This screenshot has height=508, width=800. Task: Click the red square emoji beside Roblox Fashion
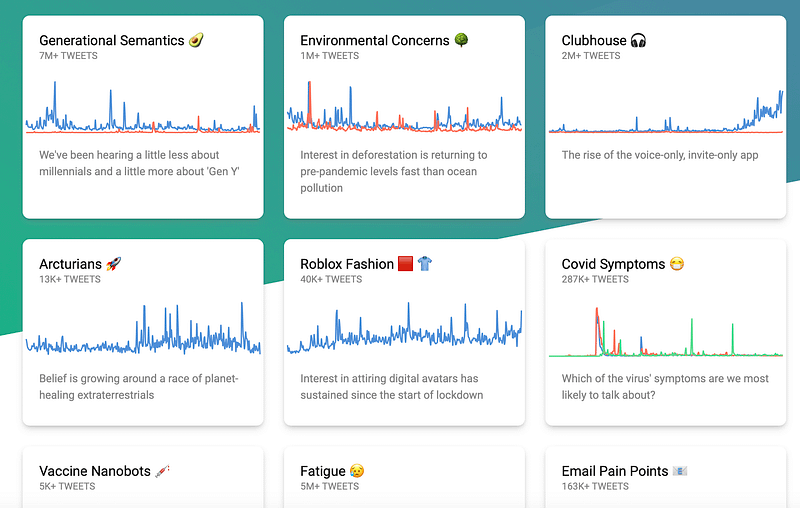click(x=405, y=264)
